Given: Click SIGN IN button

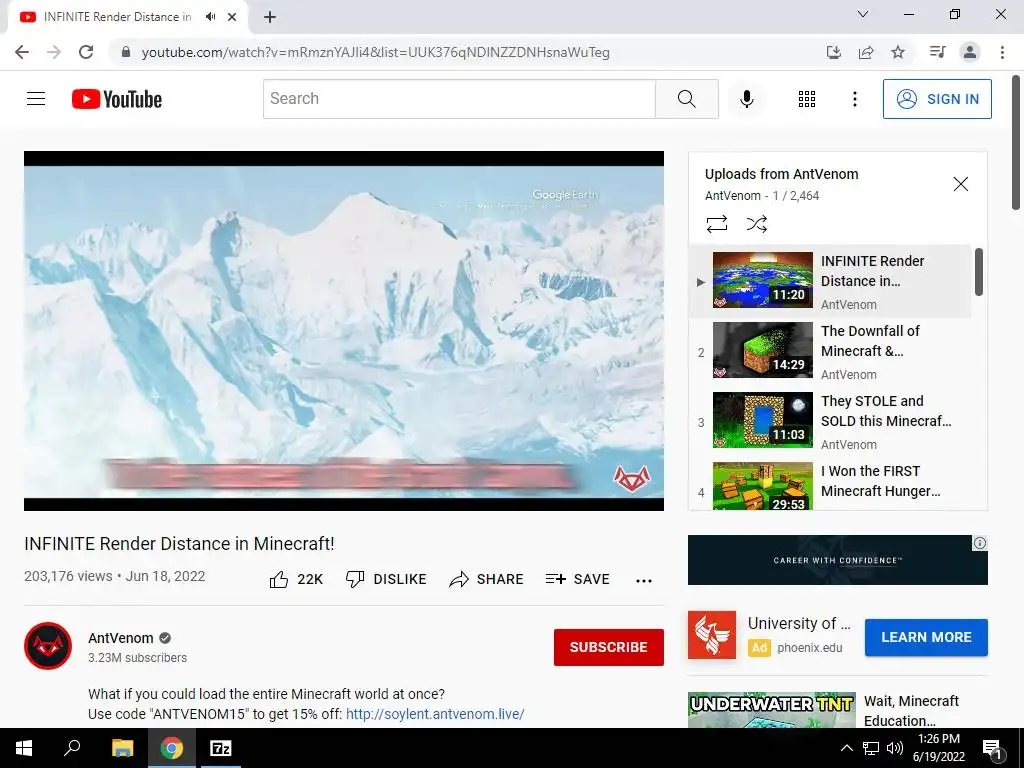Looking at the screenshot, I should click(936, 99).
